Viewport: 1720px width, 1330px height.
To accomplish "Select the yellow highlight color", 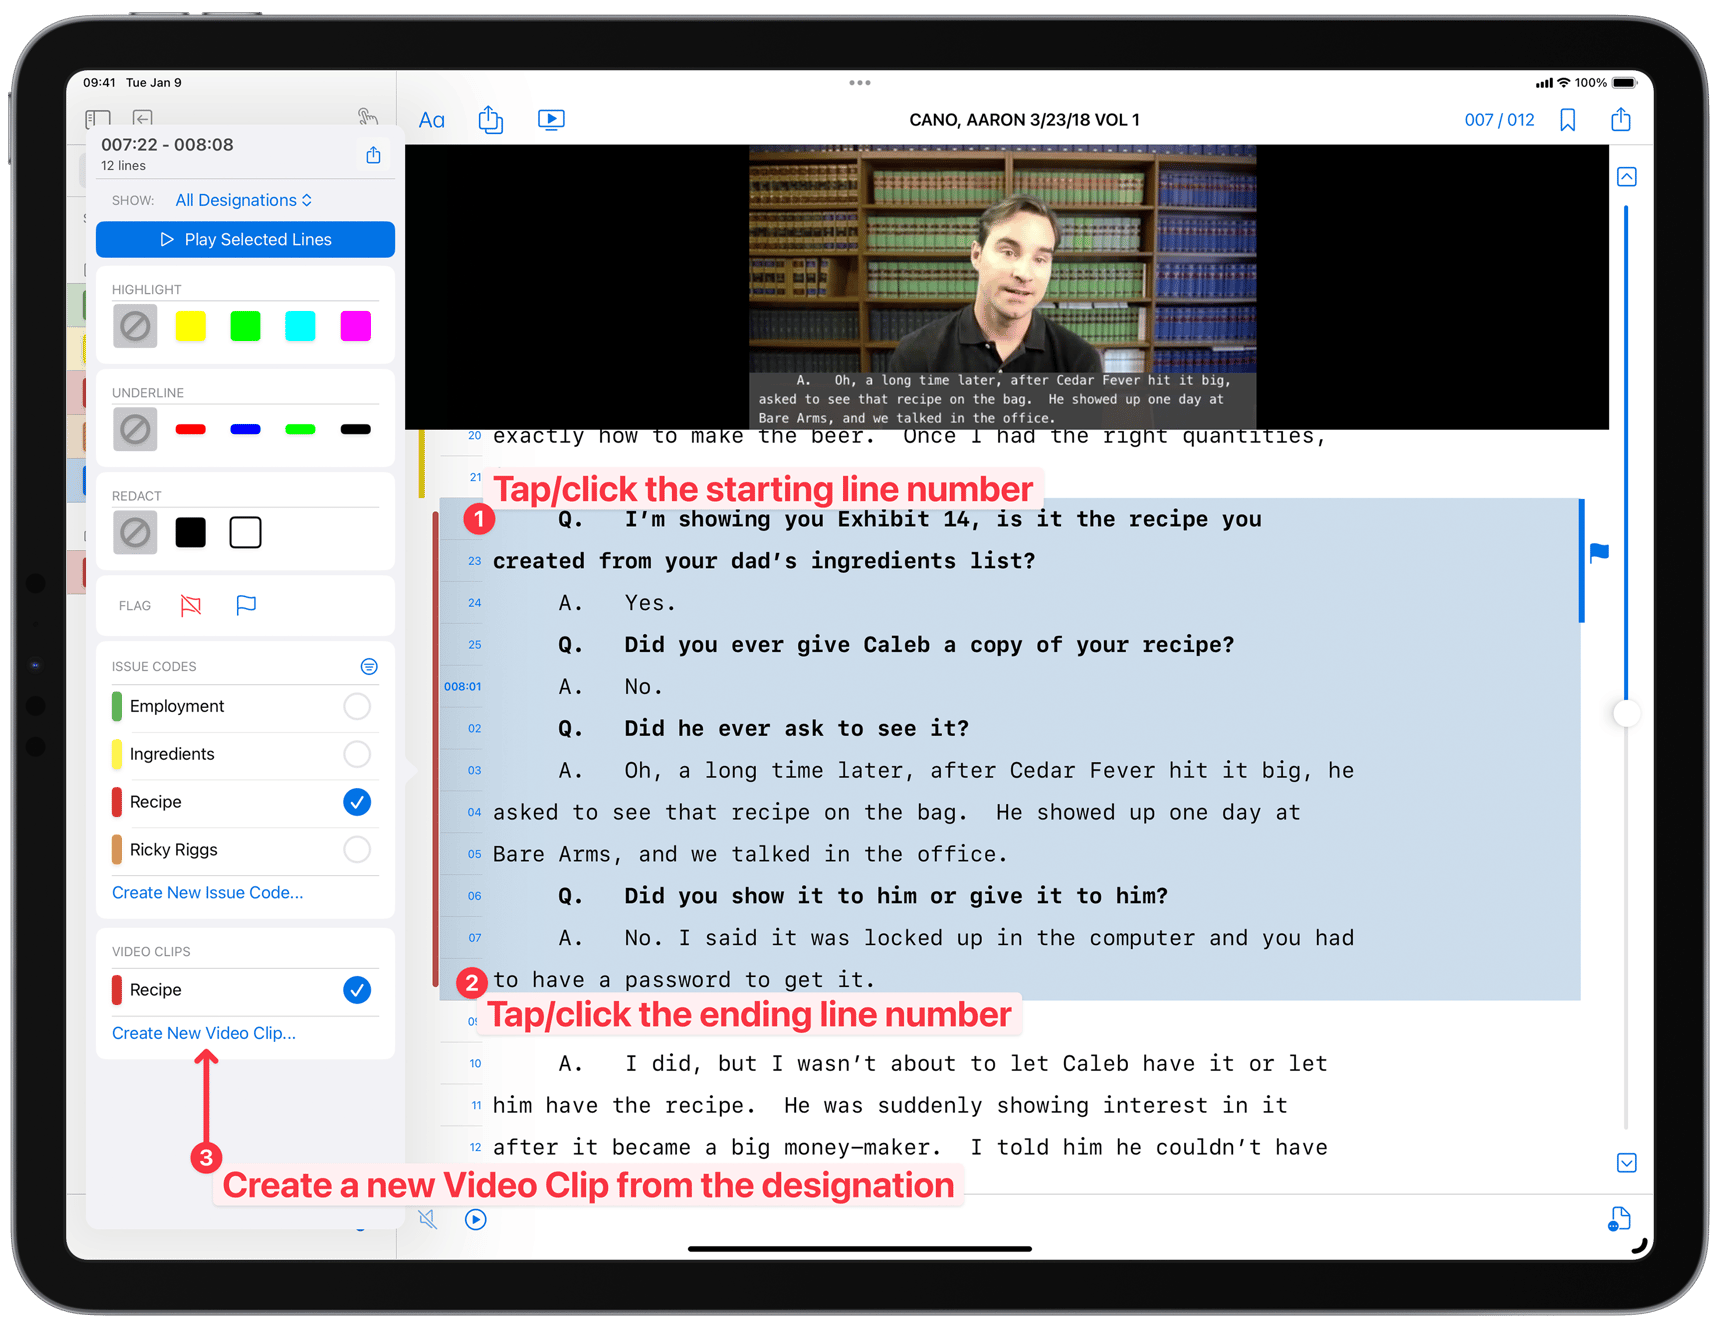I will [x=190, y=326].
